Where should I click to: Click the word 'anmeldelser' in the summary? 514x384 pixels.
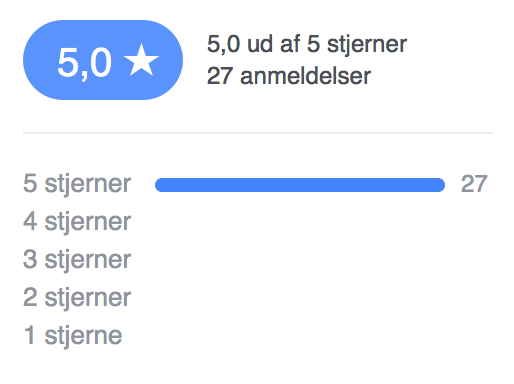tap(305, 76)
